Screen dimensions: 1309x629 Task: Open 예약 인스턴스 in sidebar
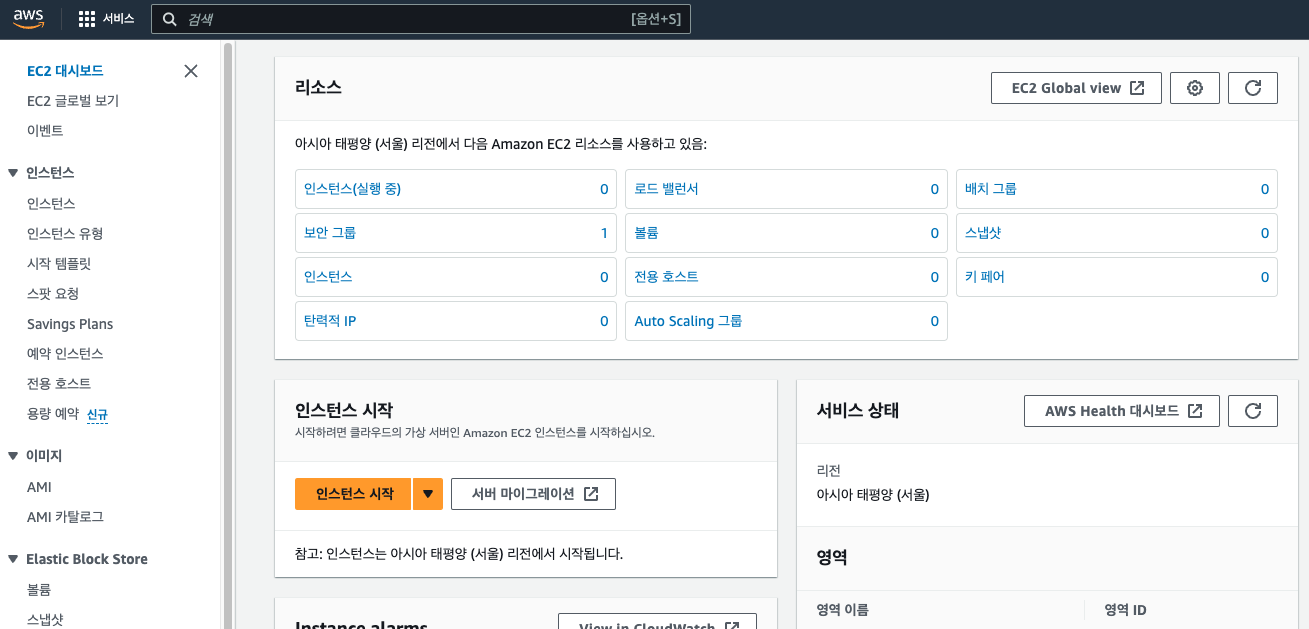tap(65, 354)
